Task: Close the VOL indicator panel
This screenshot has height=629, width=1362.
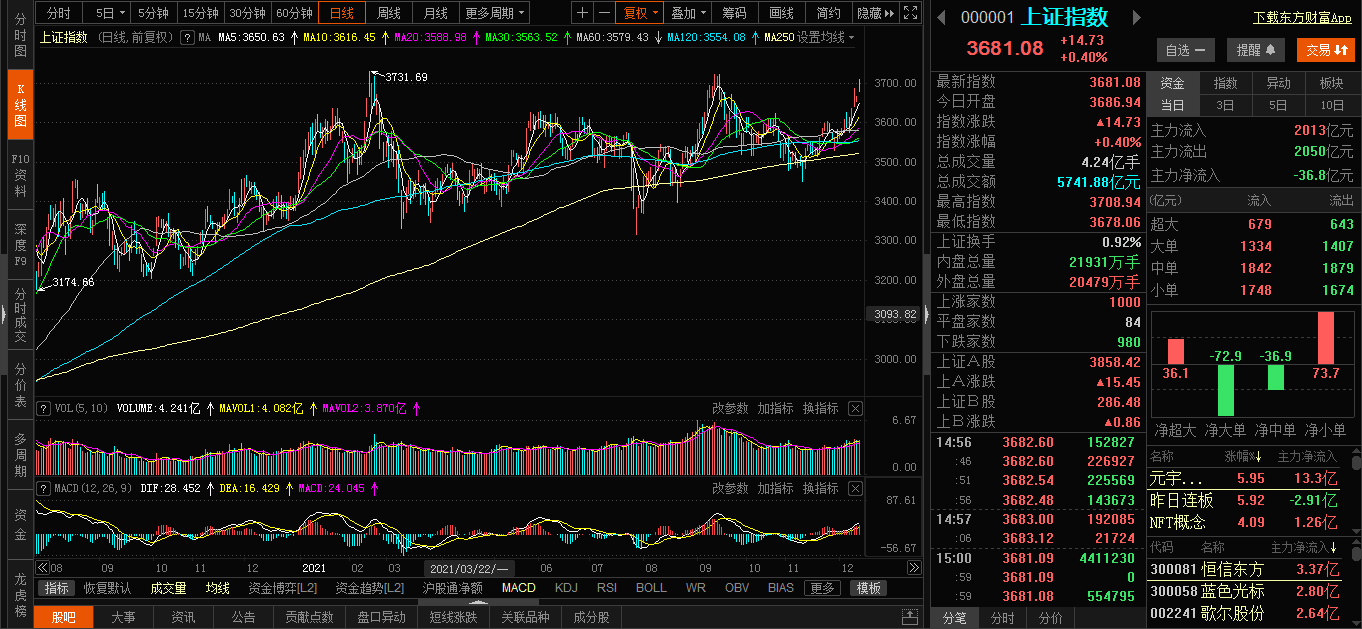Action: [x=855, y=408]
